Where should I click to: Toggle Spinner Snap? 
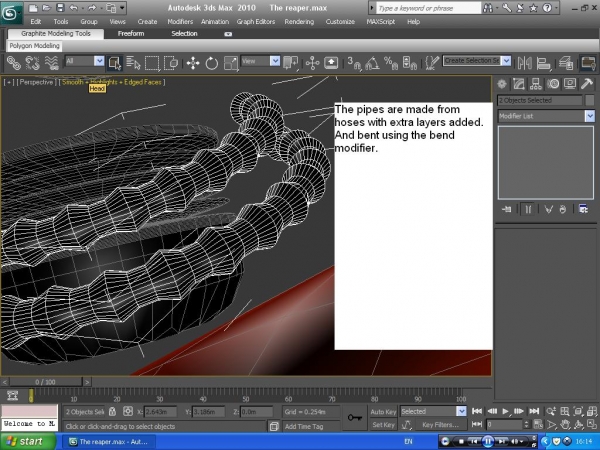409,63
